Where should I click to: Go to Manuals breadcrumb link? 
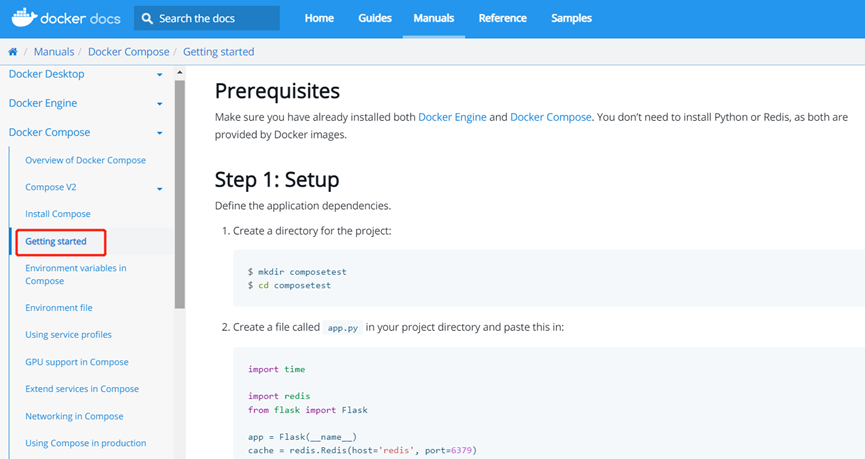(54, 52)
